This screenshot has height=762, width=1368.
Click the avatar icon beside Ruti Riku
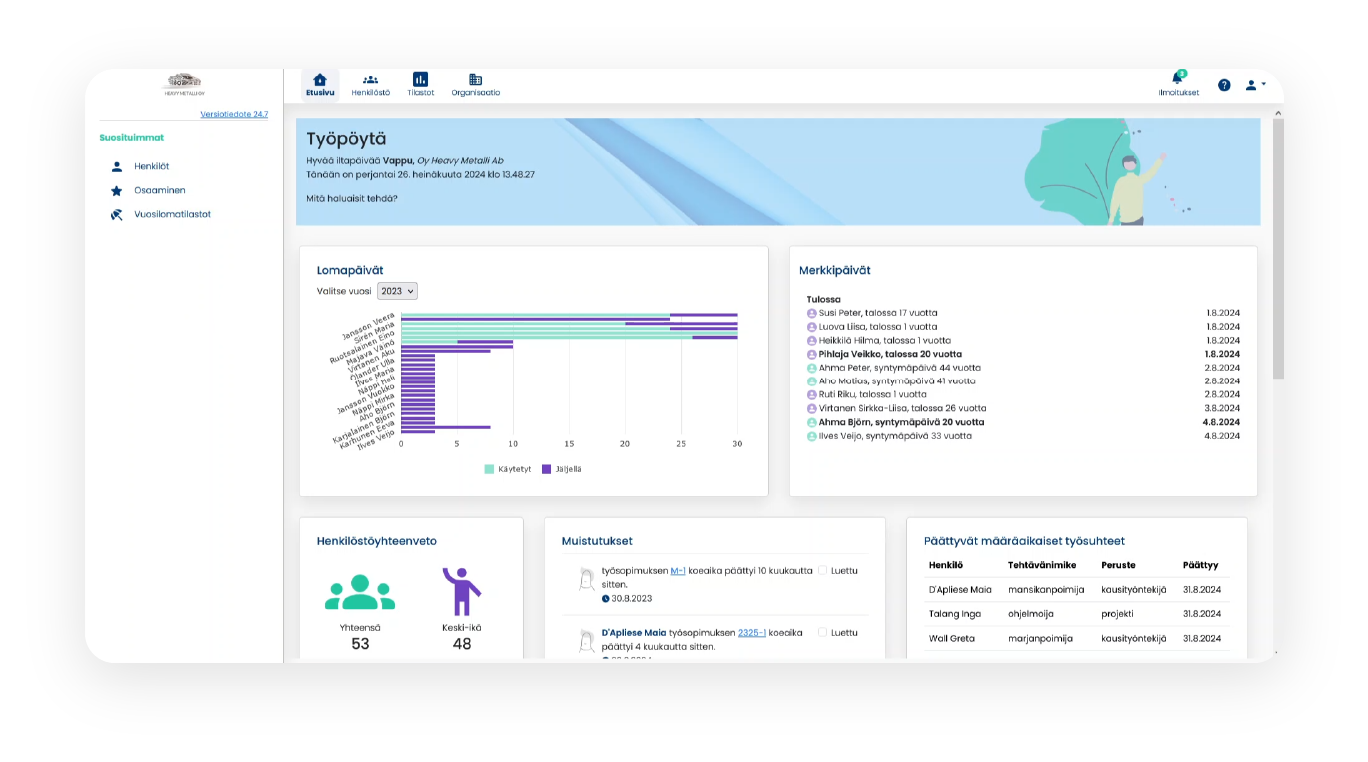(812, 395)
